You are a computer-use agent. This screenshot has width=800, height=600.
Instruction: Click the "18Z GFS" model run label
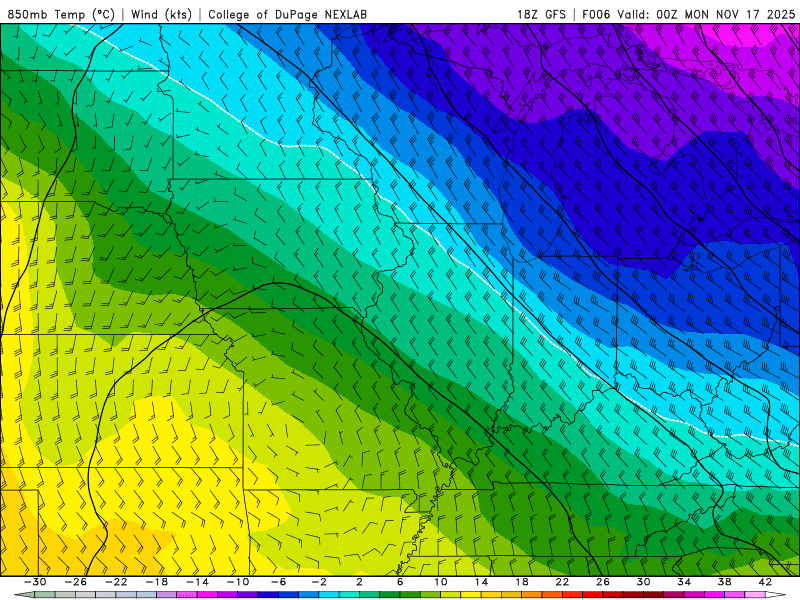[541, 14]
